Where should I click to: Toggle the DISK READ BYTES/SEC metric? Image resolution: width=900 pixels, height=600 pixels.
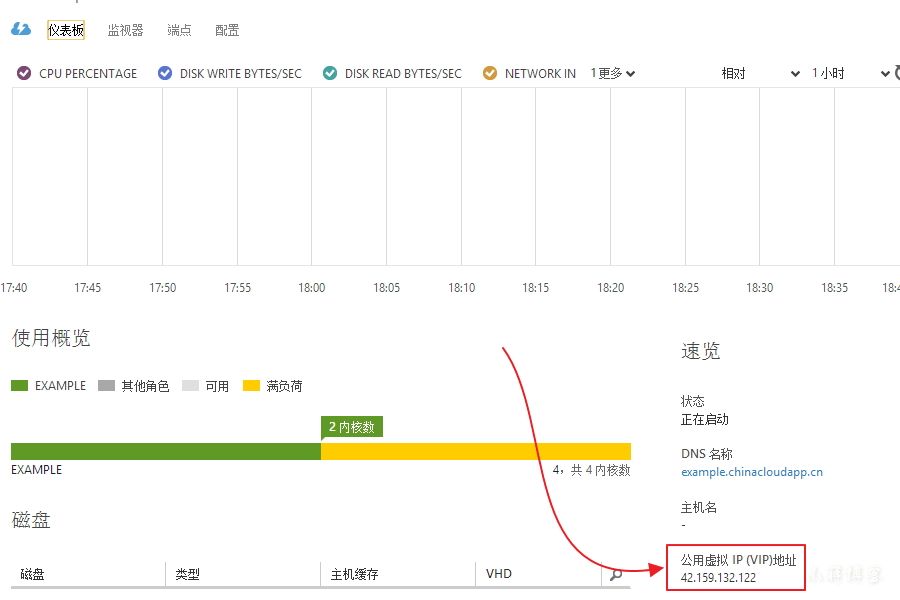(330, 73)
